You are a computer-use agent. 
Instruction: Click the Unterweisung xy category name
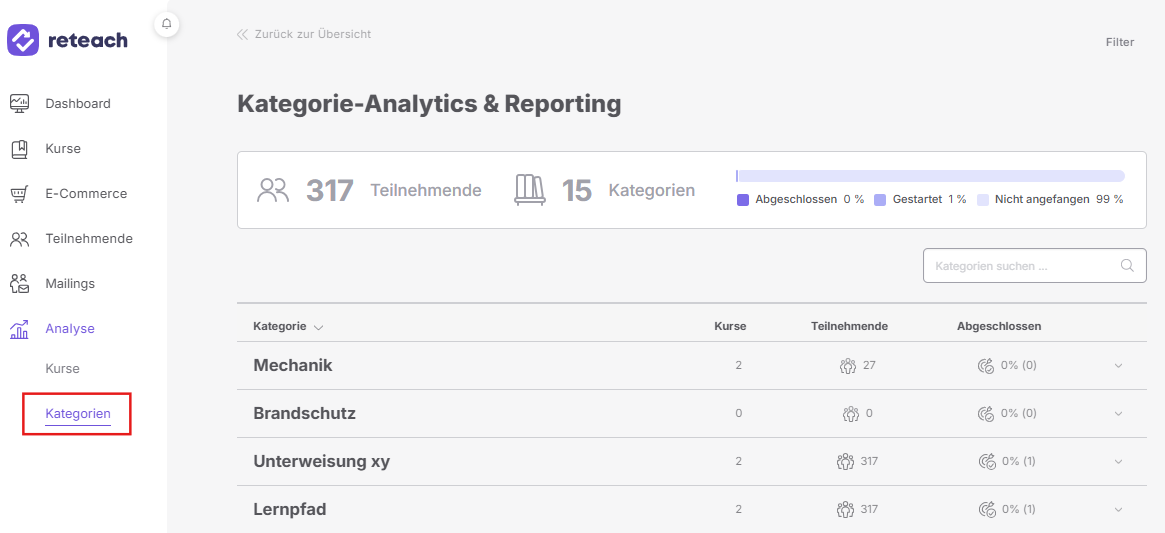(322, 462)
